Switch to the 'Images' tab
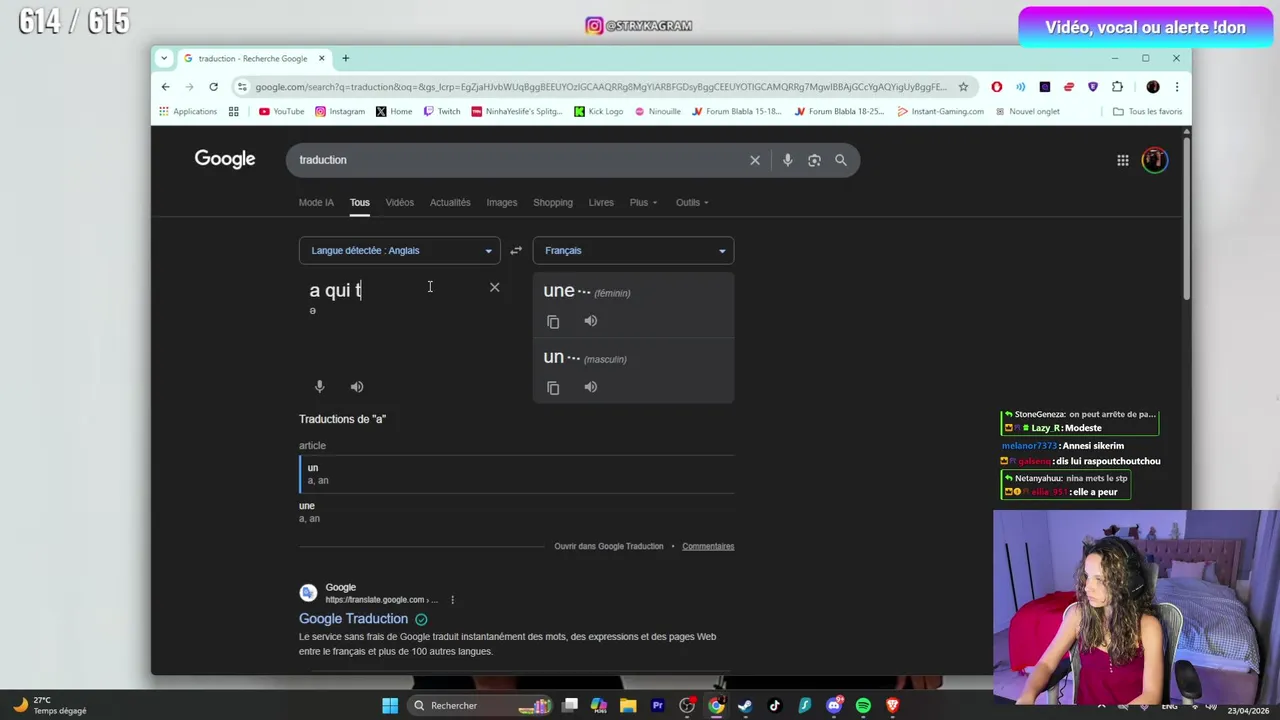The width and height of the screenshot is (1280, 720). point(502,202)
